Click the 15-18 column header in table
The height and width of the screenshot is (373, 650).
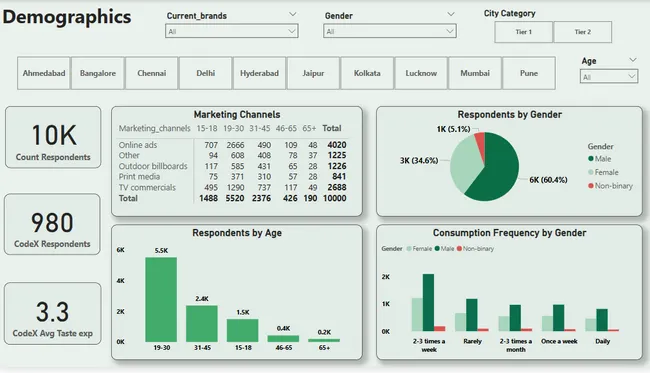coord(207,128)
